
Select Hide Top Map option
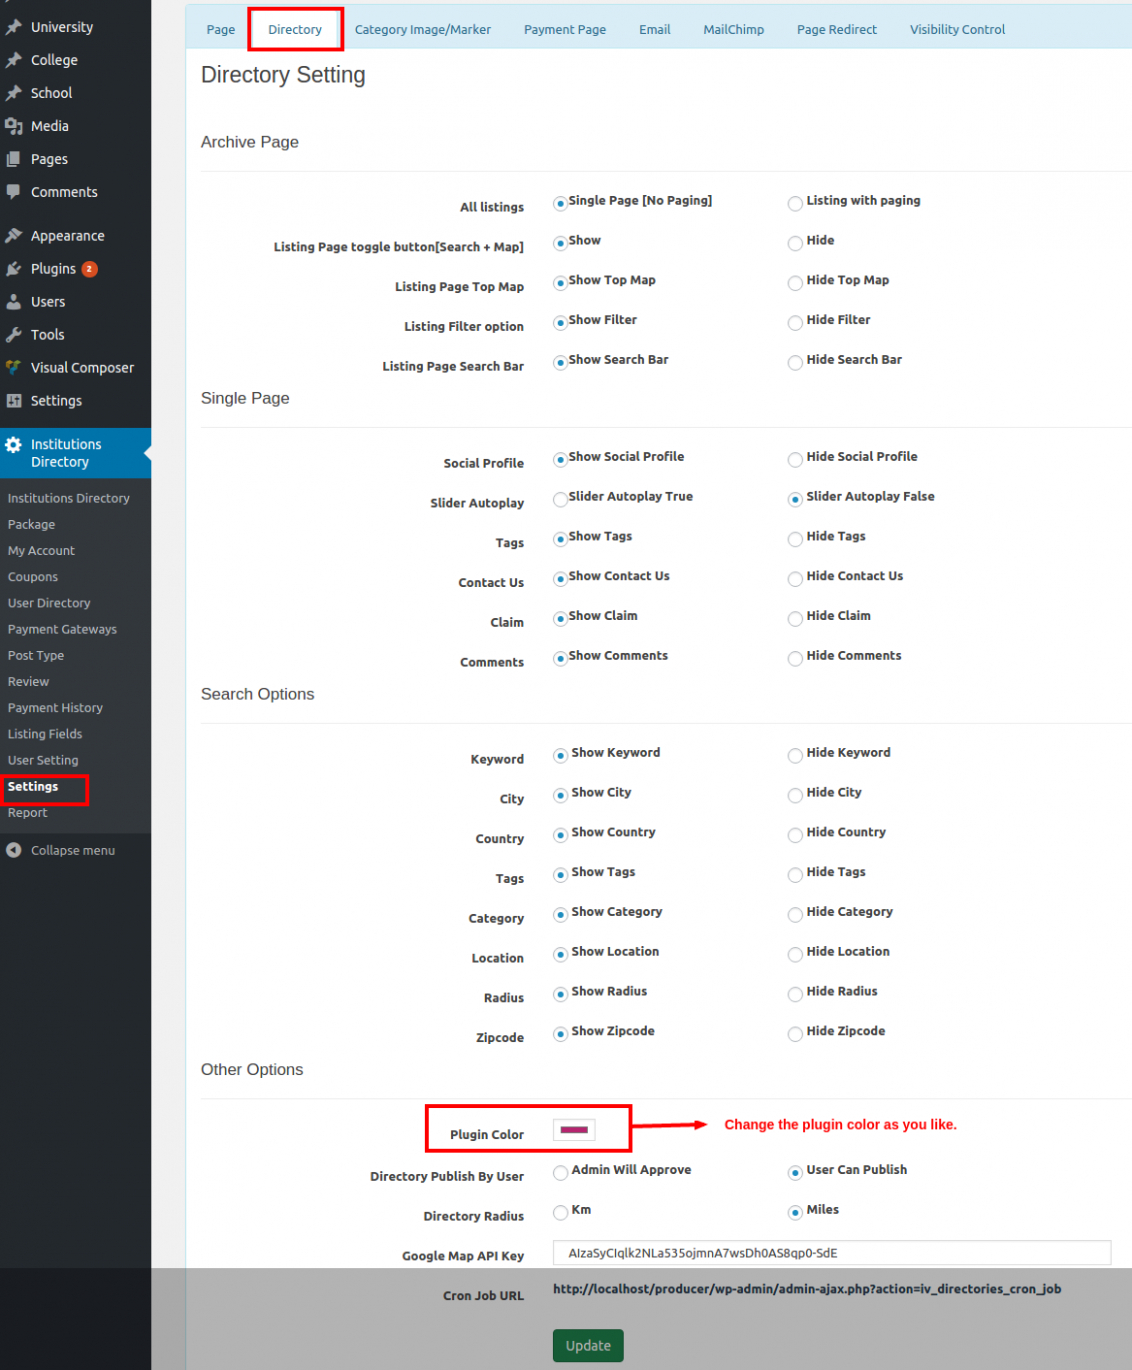pyautogui.click(x=795, y=283)
